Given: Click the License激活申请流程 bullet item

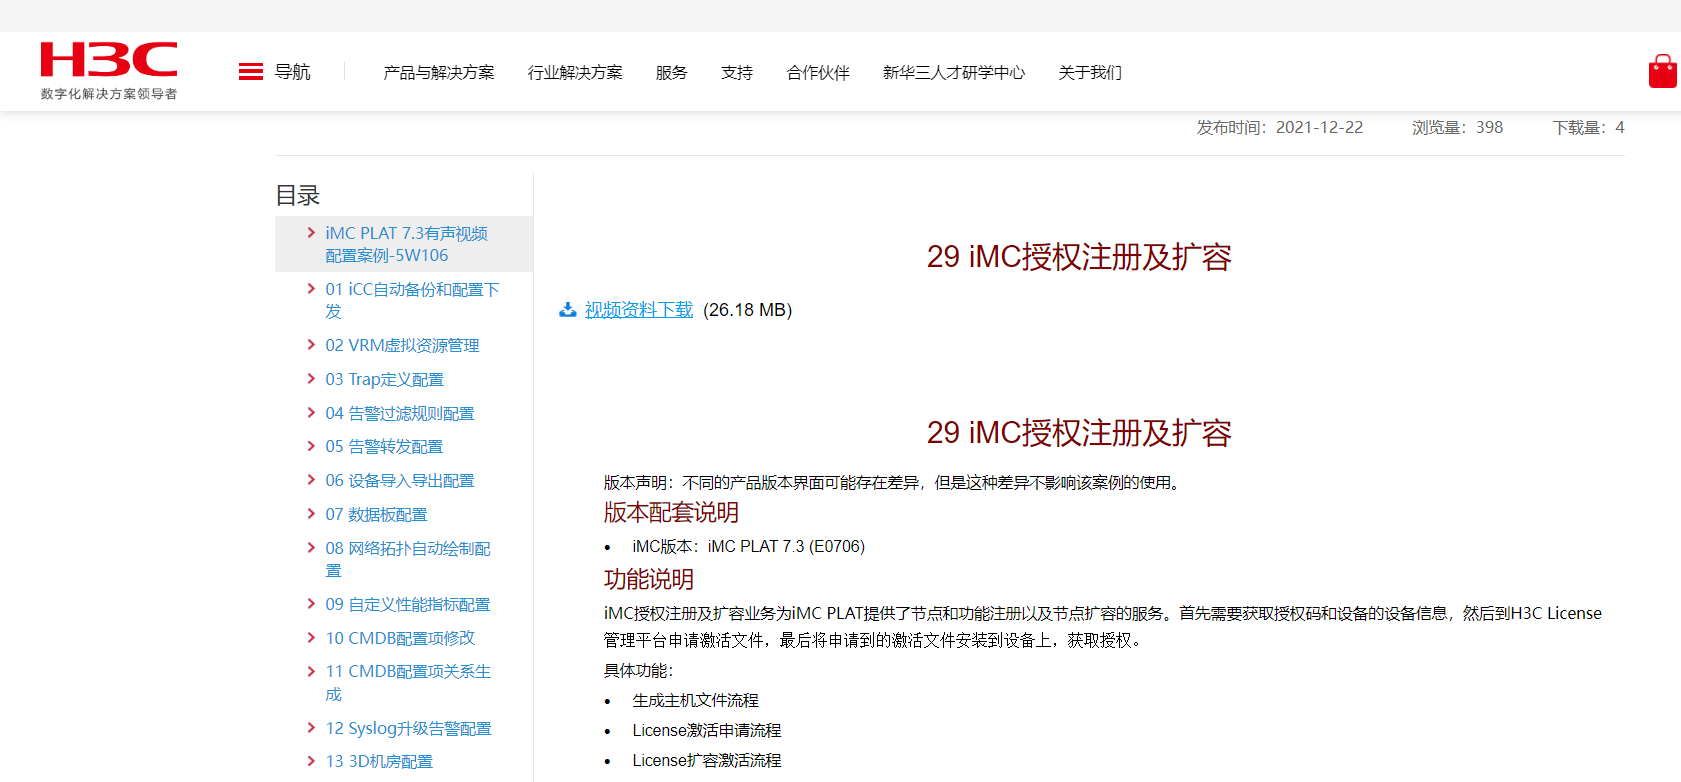Looking at the screenshot, I should click(x=707, y=730).
